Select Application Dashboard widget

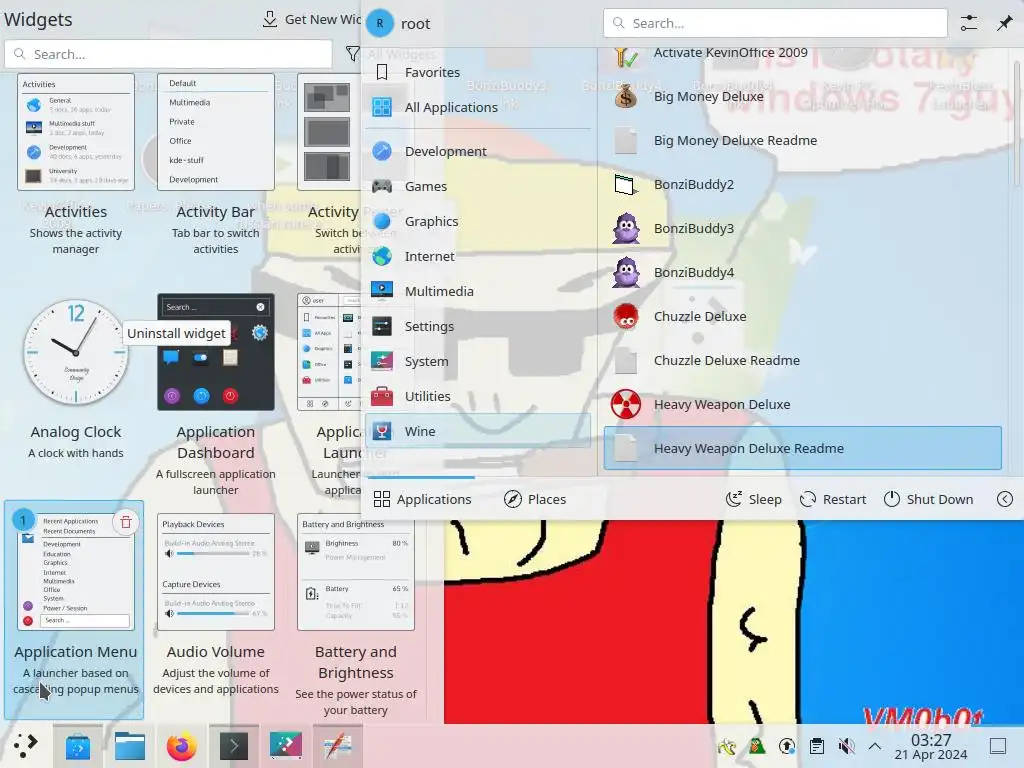pyautogui.click(x=216, y=395)
